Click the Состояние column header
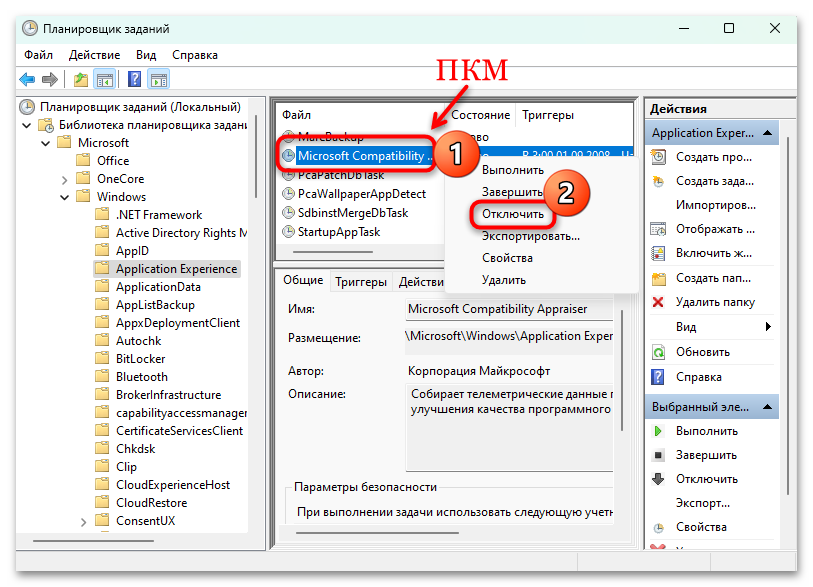Viewport: 813px width, 587px height. (480, 115)
